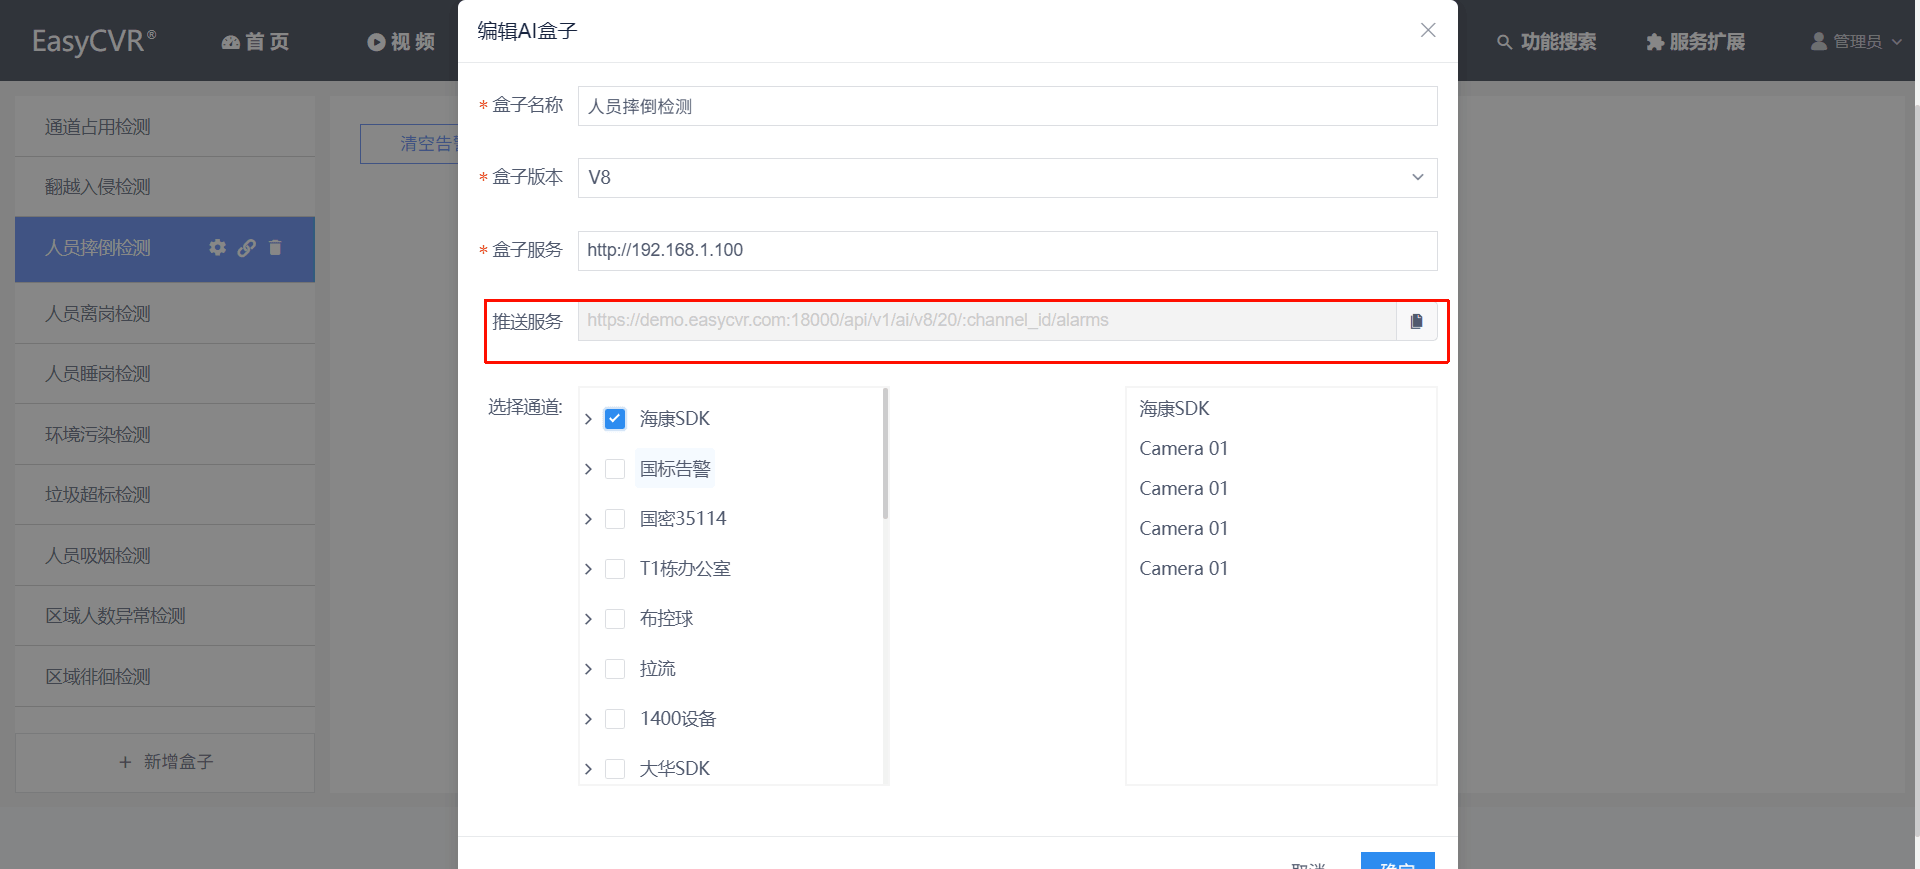Viewport: 1920px width, 869px height.
Task: Select 人员离岗检测 in the sidebar
Action: tap(165, 314)
